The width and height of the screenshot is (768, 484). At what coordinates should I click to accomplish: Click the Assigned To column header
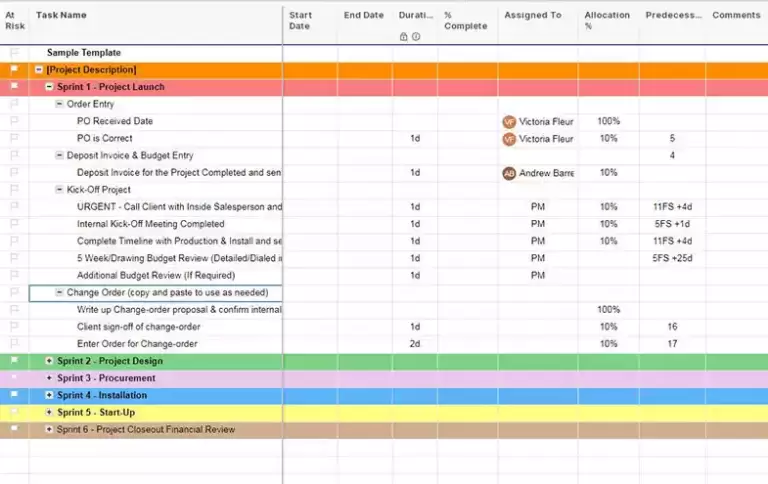532,16
